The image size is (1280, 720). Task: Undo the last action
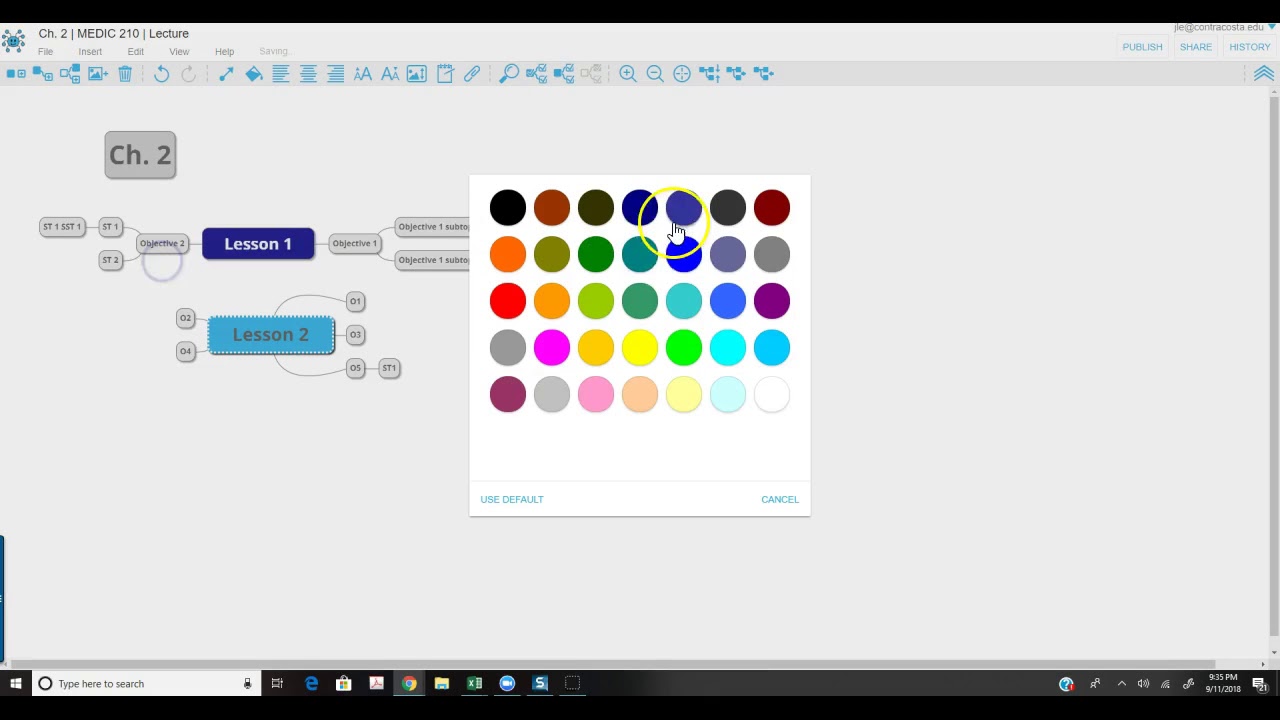161,74
